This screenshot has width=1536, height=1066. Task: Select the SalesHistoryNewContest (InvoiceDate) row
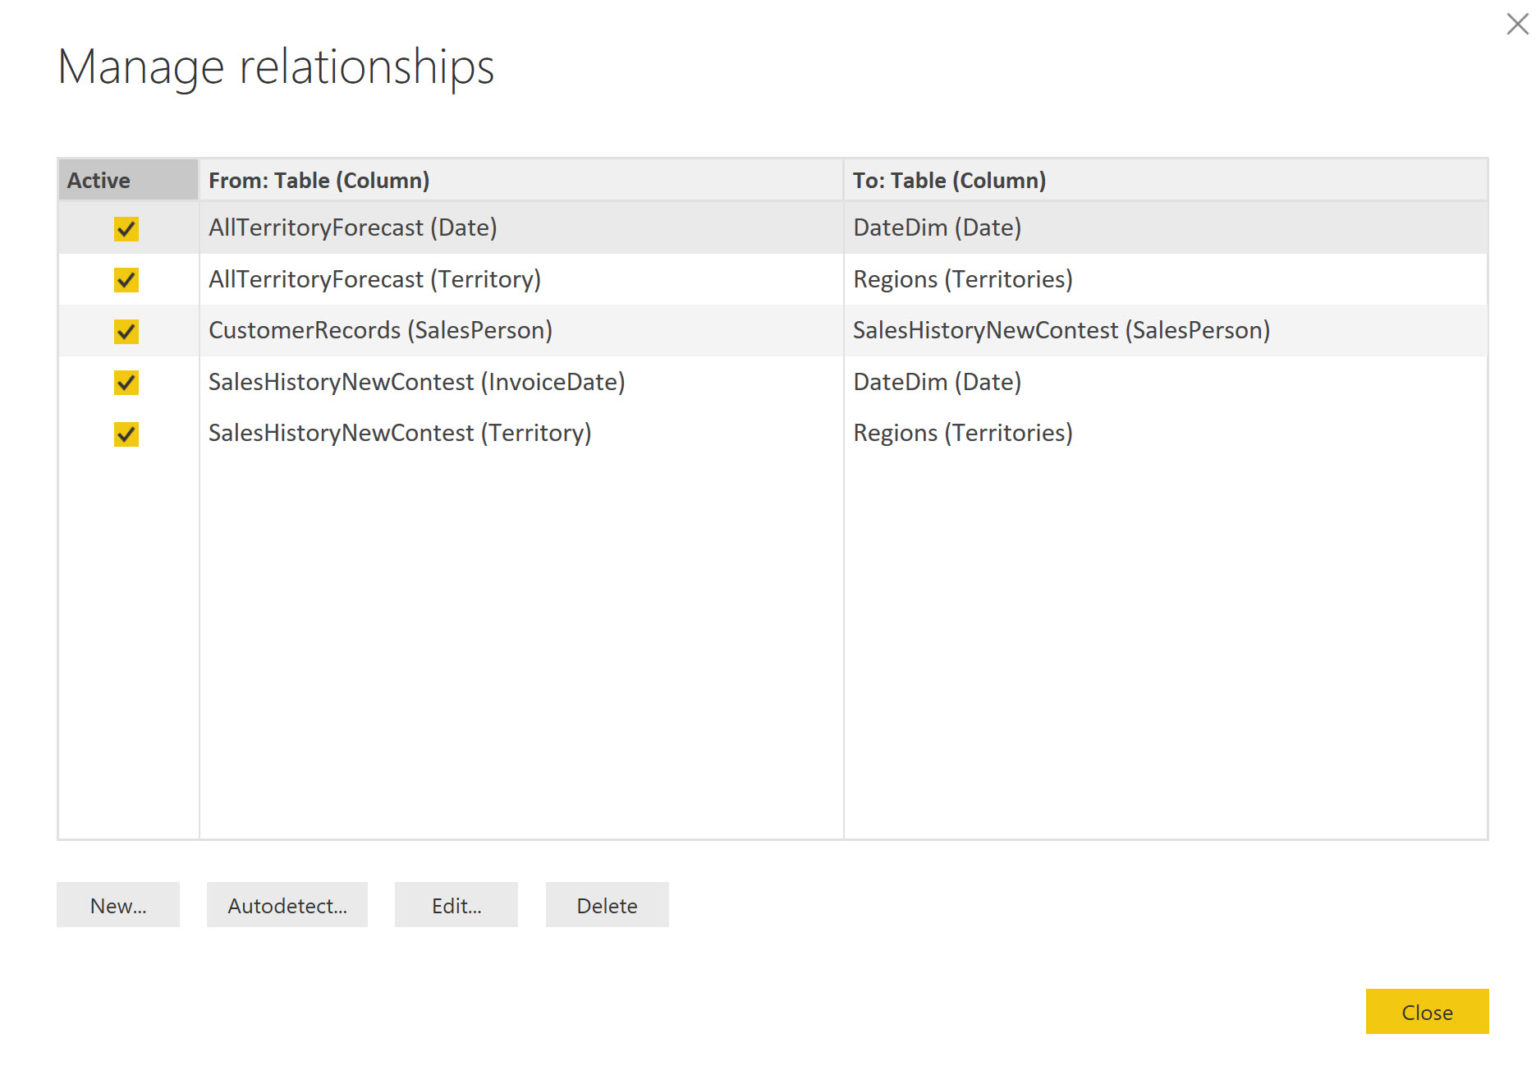[x=417, y=383]
